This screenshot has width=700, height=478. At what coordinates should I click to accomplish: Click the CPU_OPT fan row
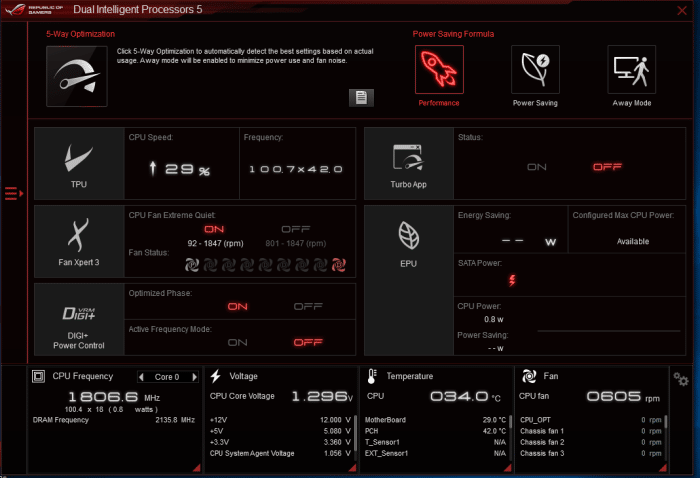point(591,420)
